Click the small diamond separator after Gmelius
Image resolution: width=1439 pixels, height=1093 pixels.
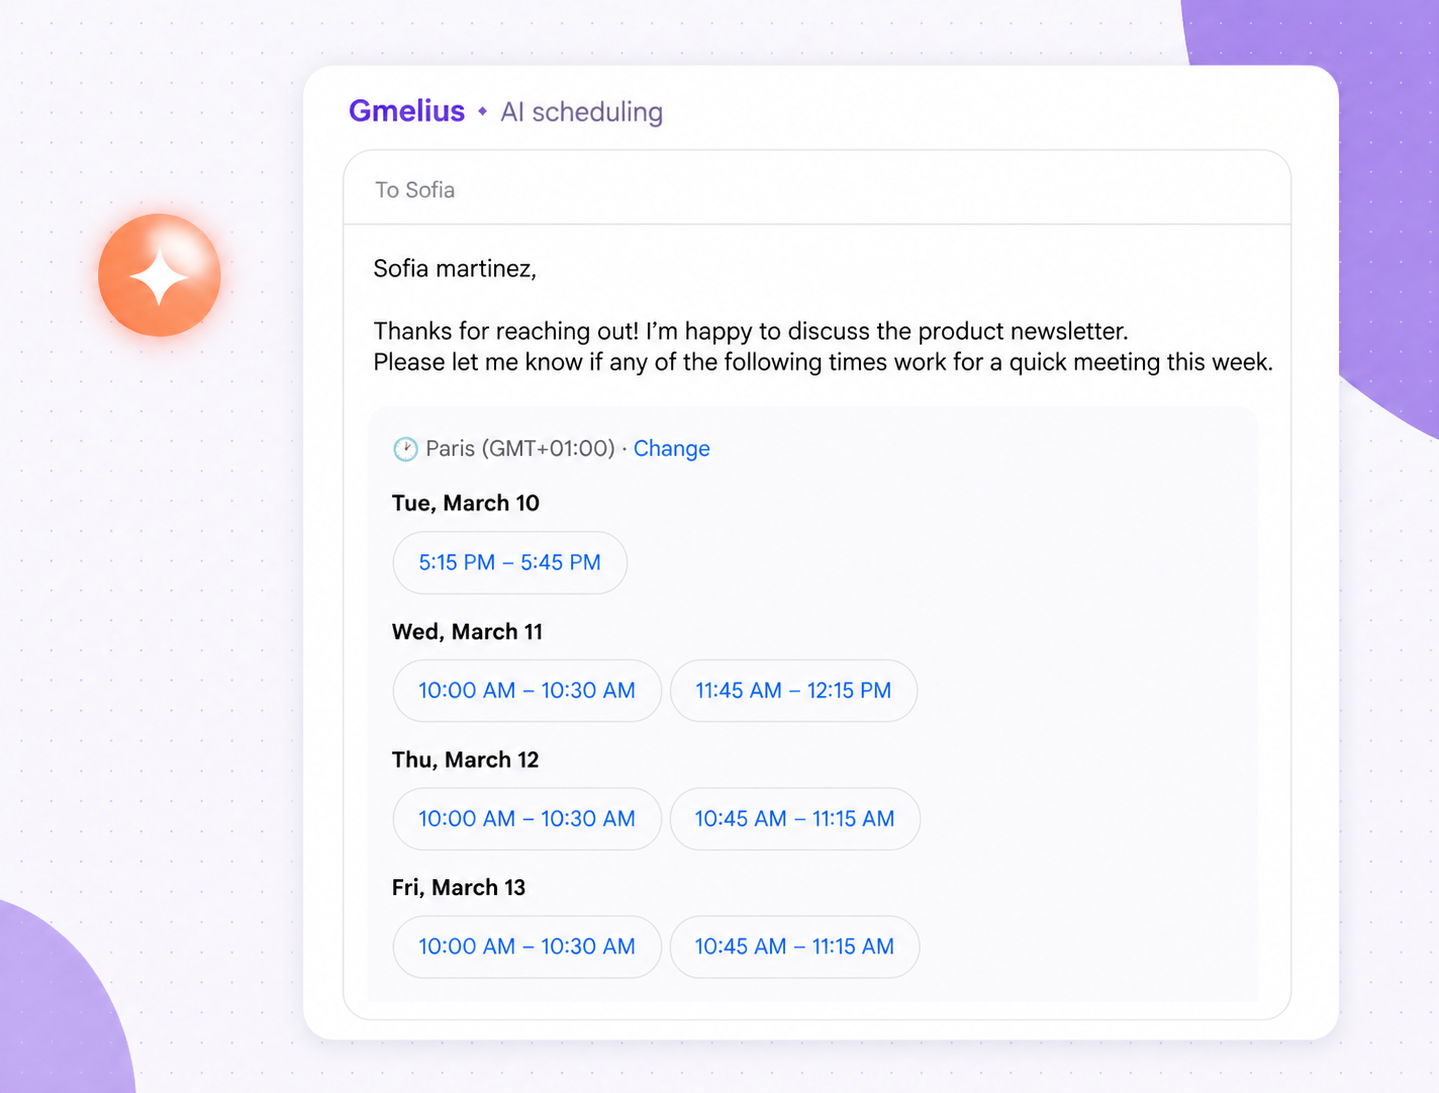point(483,111)
